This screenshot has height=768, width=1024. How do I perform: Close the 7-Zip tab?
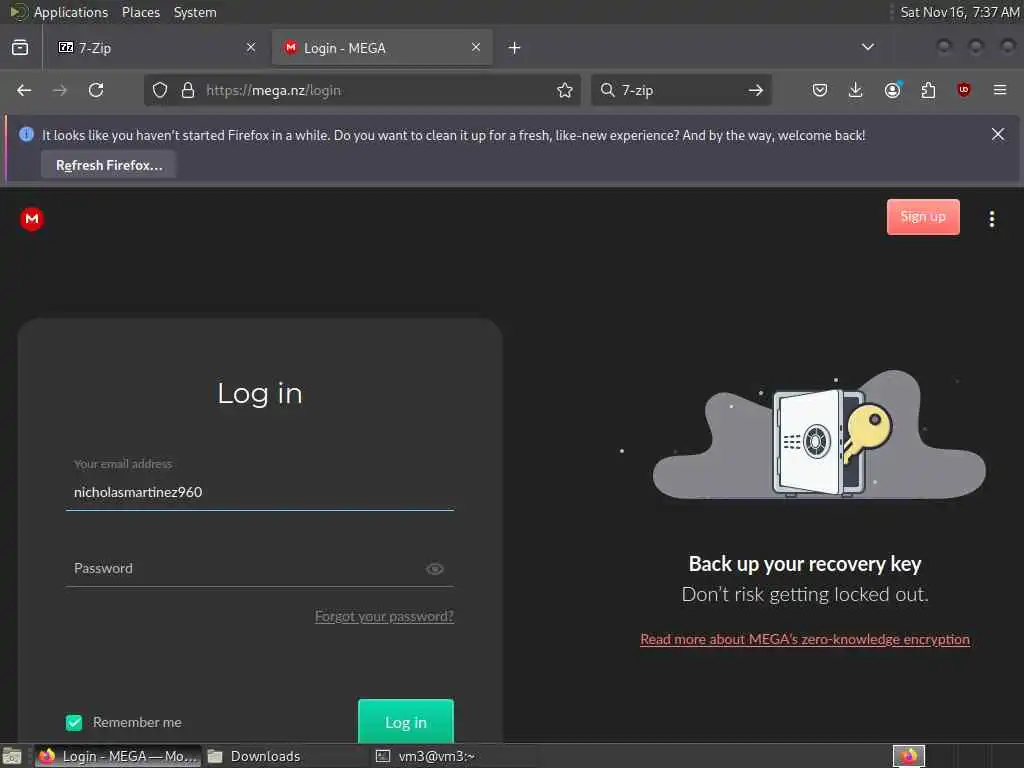[251, 47]
